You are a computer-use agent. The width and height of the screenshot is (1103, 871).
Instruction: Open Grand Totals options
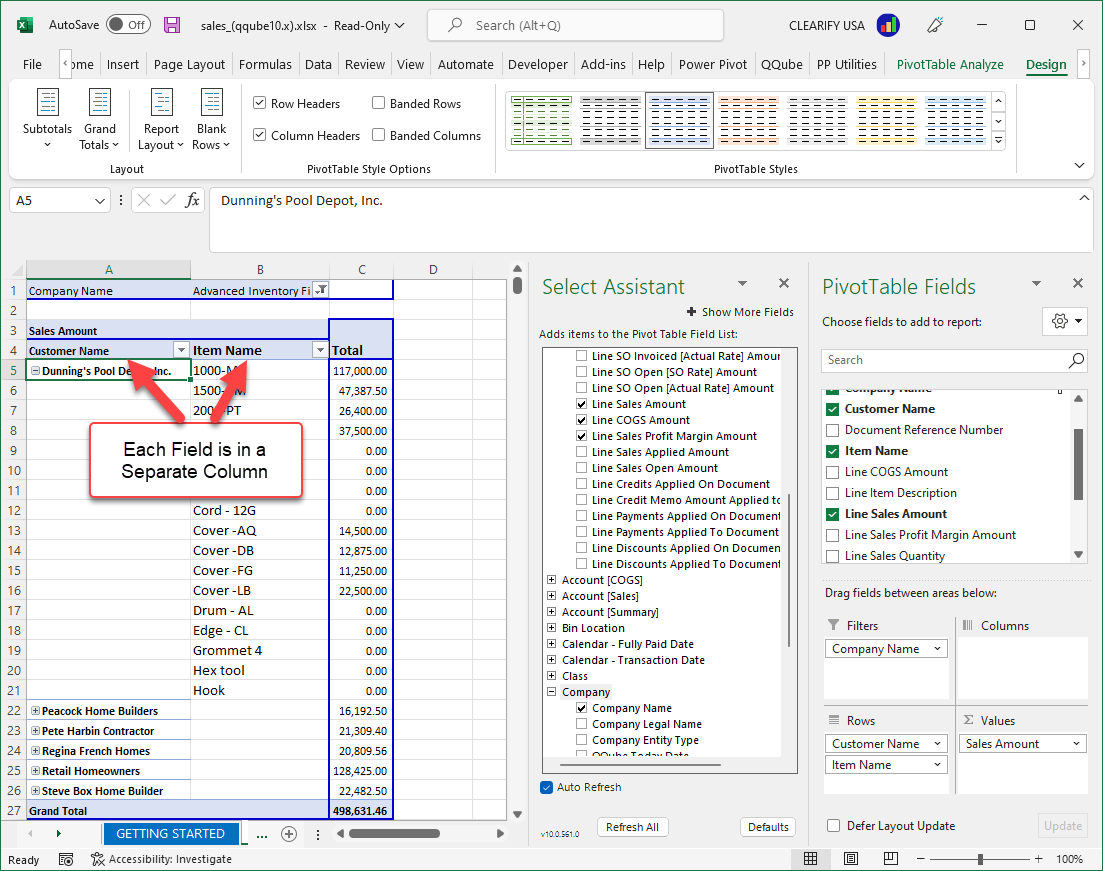tap(99, 119)
